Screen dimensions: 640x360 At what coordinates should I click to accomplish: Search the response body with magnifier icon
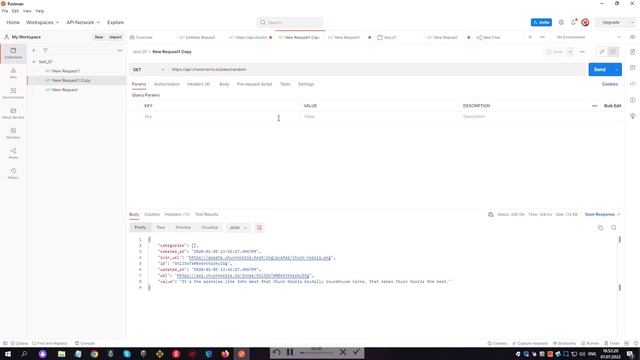[x=613, y=228]
